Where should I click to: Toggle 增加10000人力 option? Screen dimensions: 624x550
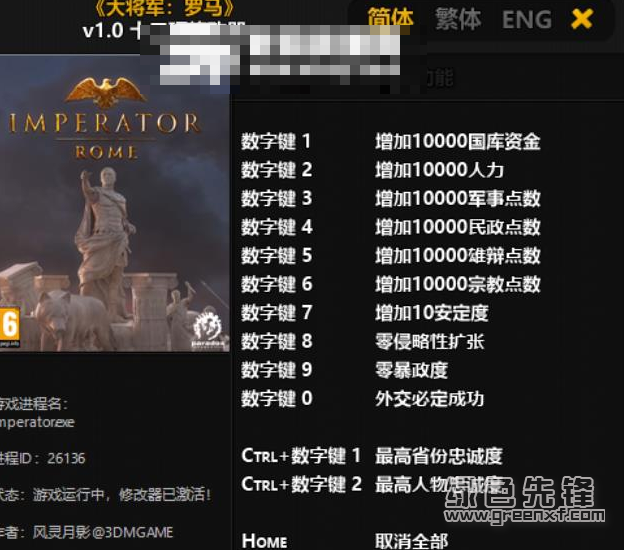pos(439,170)
